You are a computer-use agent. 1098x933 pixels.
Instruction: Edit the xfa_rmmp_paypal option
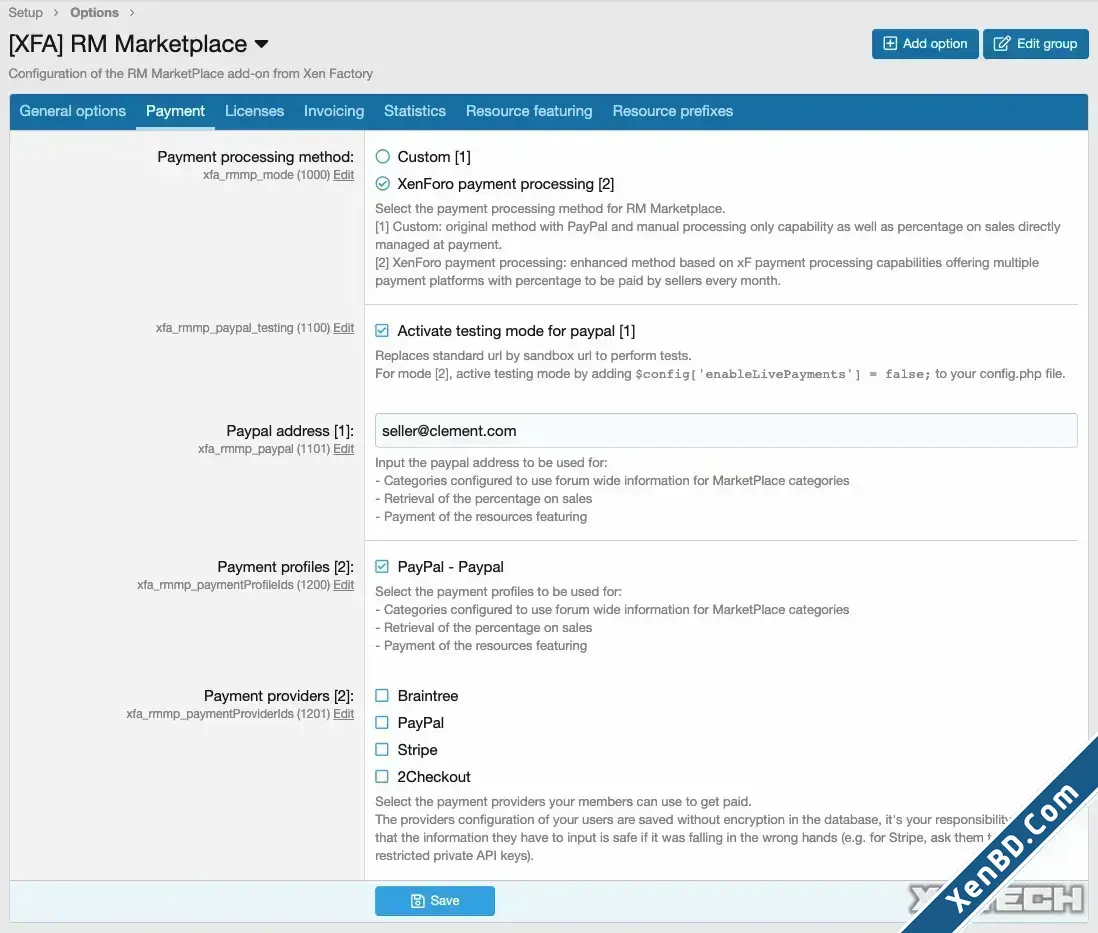tap(343, 449)
